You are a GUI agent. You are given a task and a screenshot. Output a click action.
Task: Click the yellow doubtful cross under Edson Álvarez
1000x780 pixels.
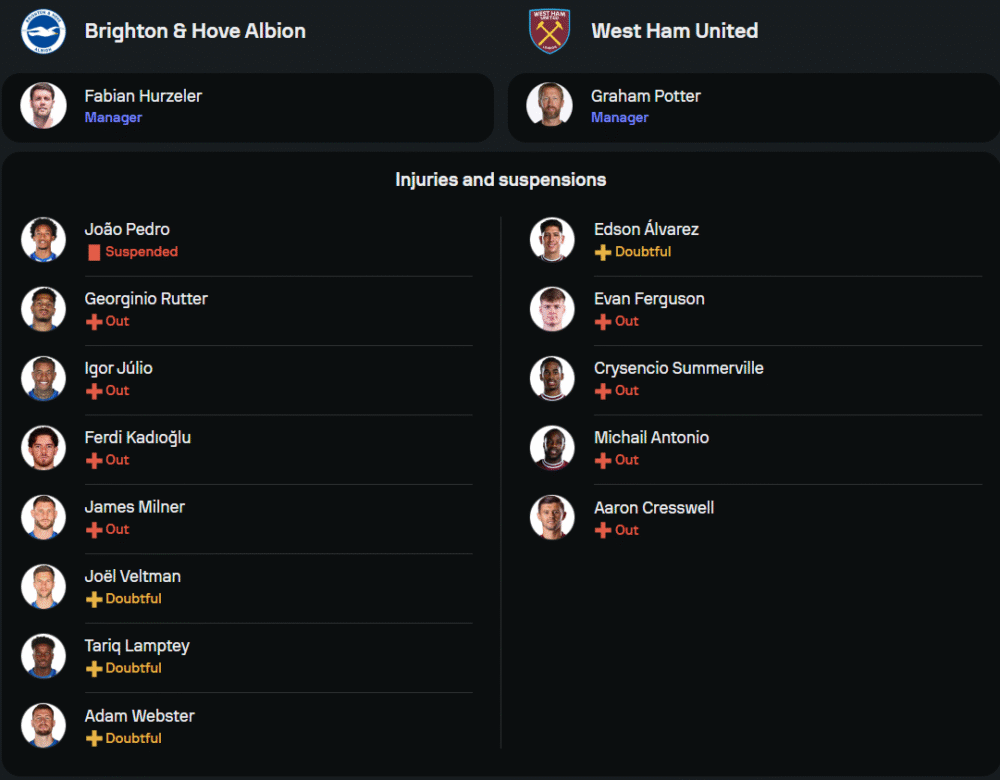point(603,252)
